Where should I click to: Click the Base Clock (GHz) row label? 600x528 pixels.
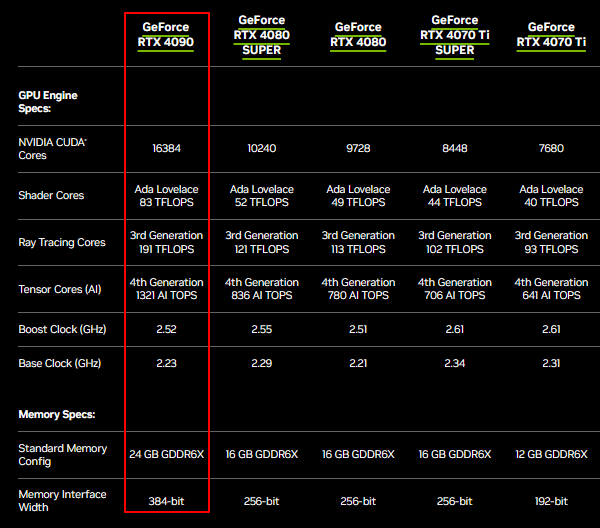pyautogui.click(x=59, y=363)
